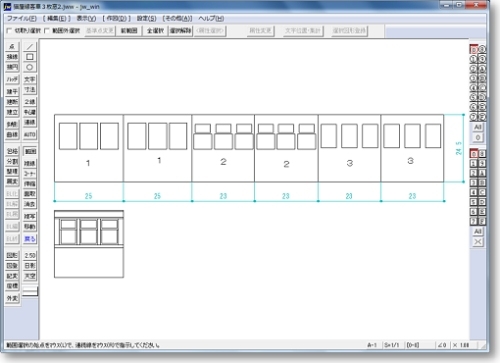Toggle circled layer 1 in the upper layer bar
500x363 pixels.
474,59
